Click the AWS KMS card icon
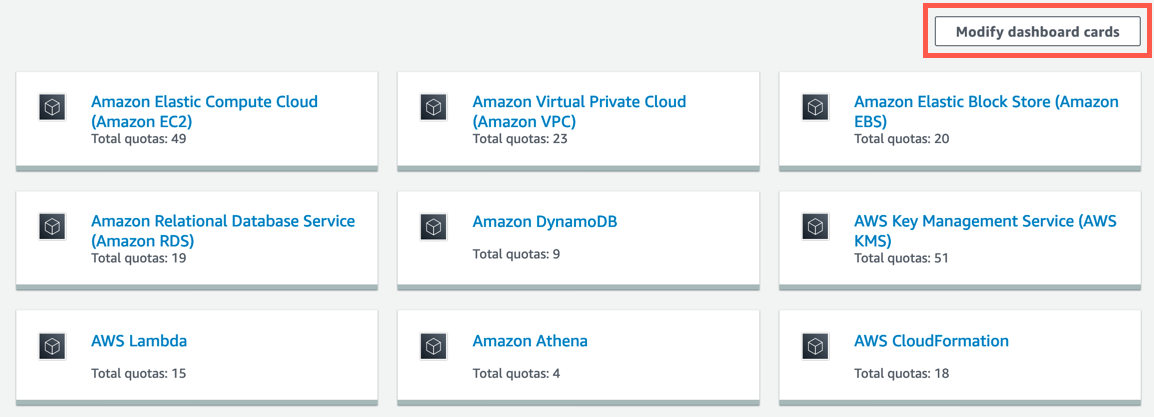The image size is (1154, 417). 815,226
